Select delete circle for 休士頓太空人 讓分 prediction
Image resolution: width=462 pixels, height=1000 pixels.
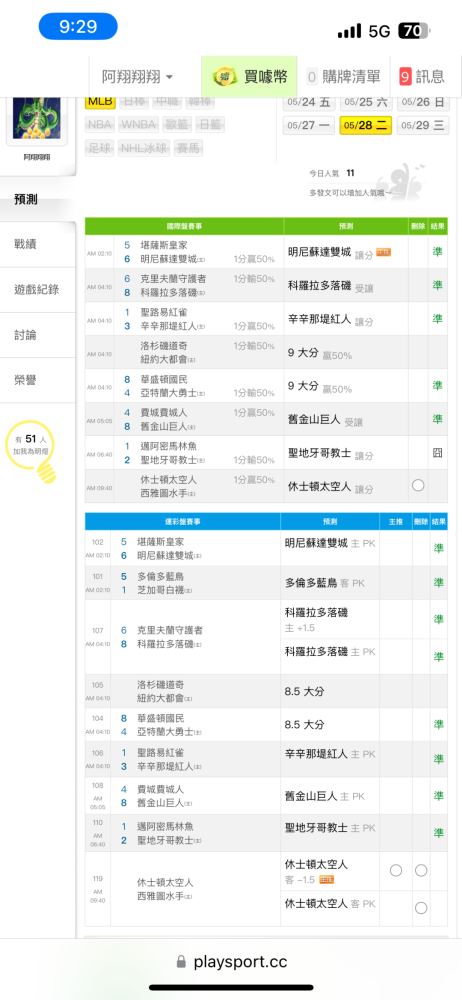pyautogui.click(x=418, y=485)
